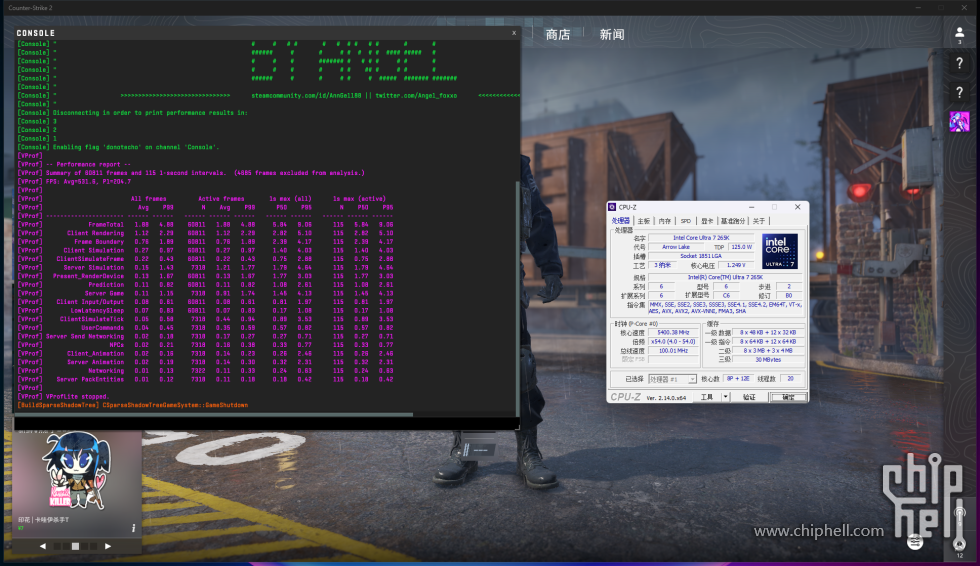Click the second question-mark friend slot

click(x=959, y=92)
